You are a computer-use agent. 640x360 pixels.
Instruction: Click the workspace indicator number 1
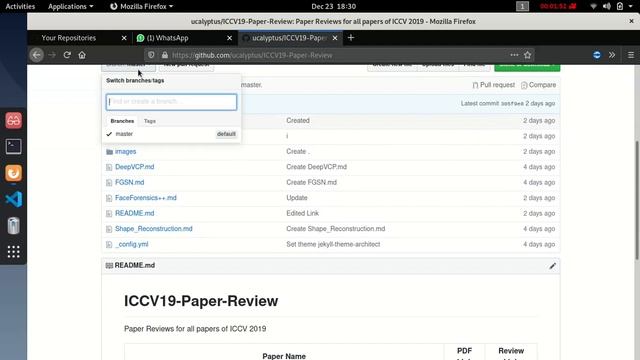click(522, 6)
